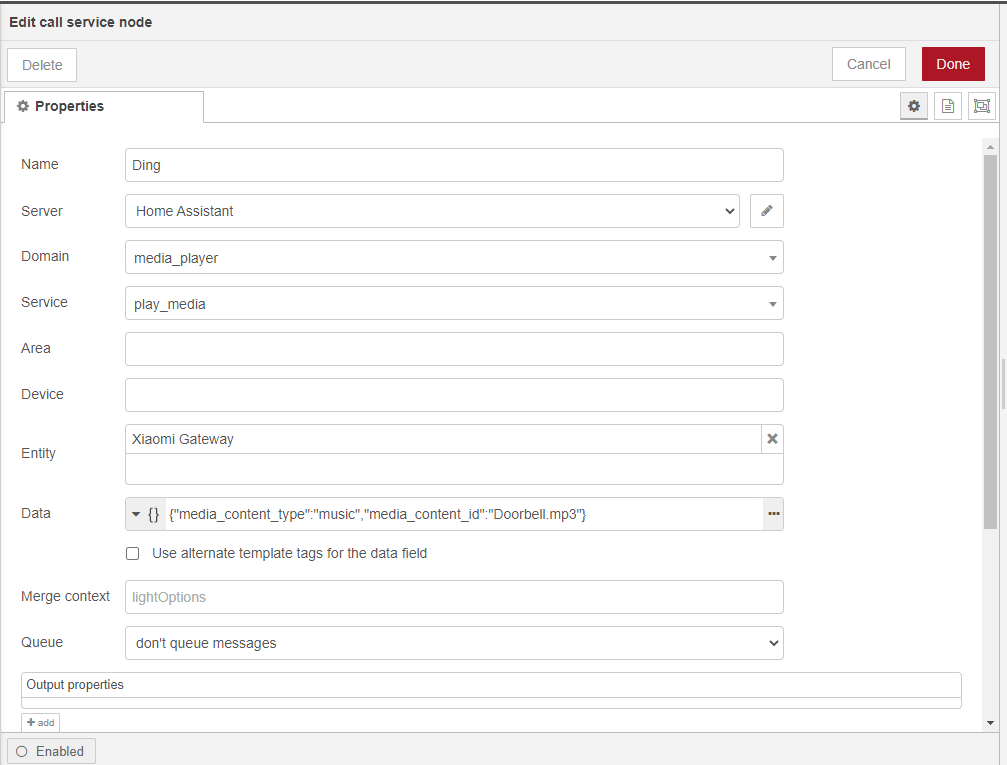This screenshot has width=1007, height=765.
Task: Open the Domain media_player dropdown arrow
Action: [773, 258]
